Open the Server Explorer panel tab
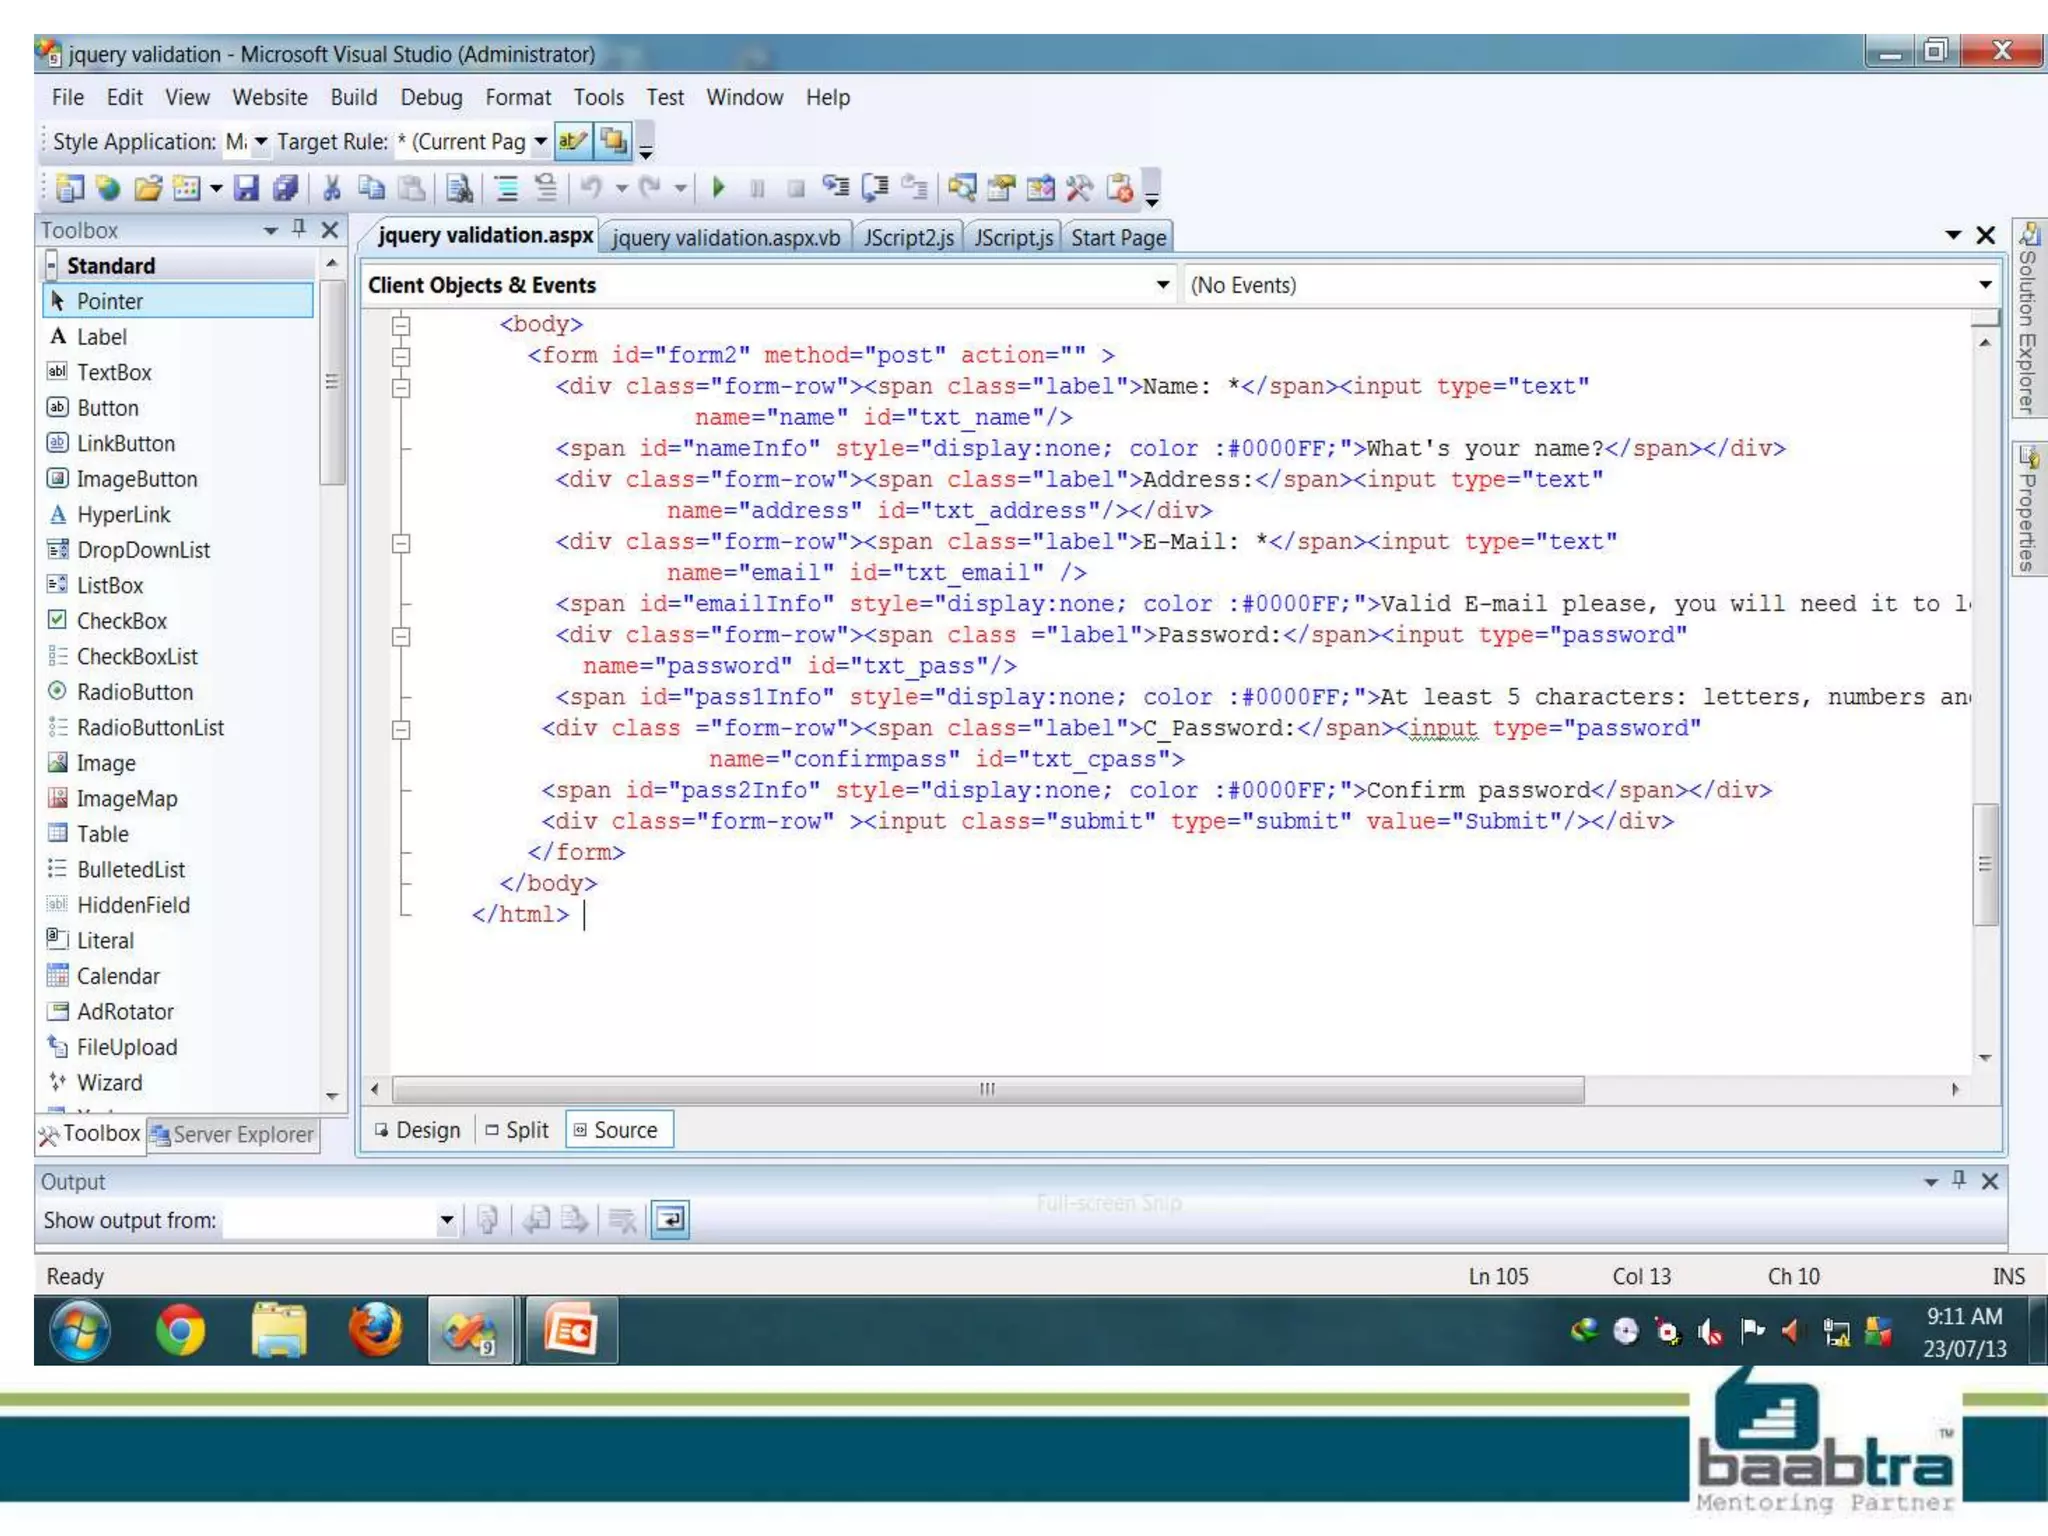2048x1536 pixels. [234, 1134]
